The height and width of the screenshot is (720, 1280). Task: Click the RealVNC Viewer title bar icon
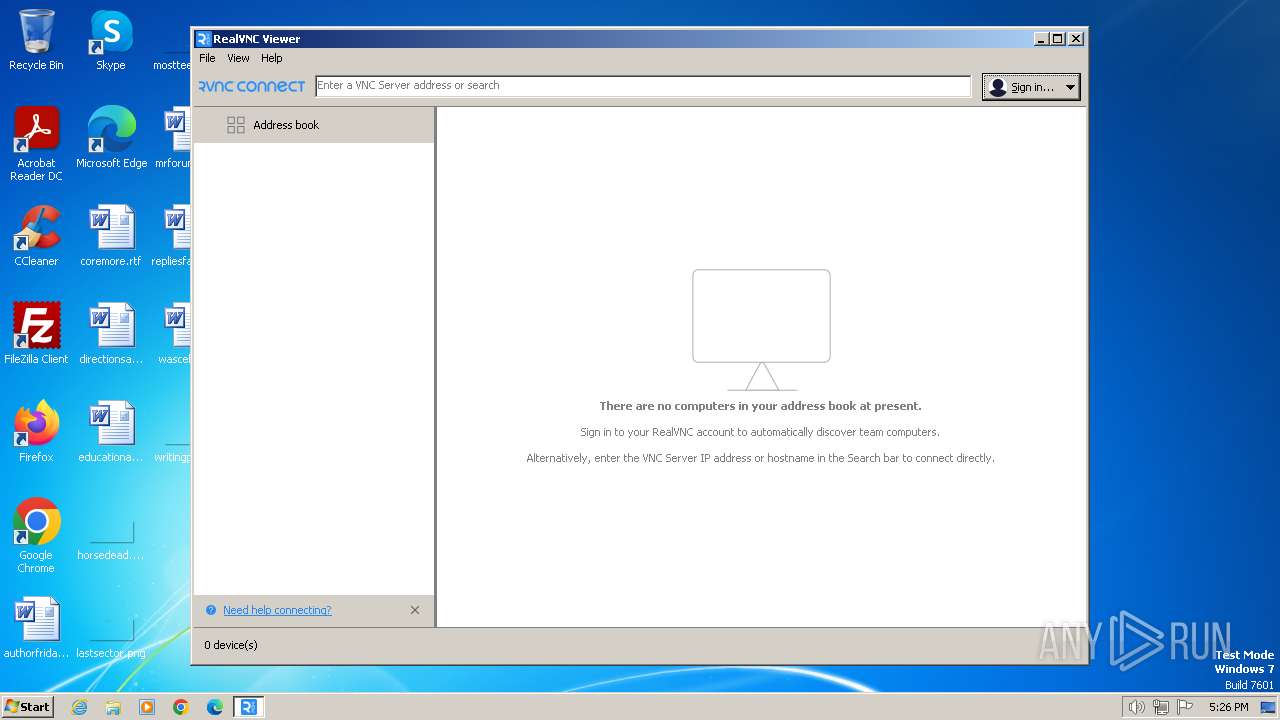(x=203, y=39)
